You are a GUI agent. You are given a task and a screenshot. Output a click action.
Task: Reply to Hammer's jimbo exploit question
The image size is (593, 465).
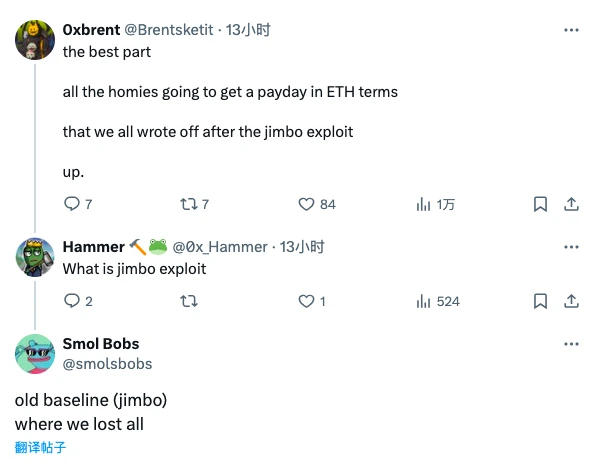(78, 301)
